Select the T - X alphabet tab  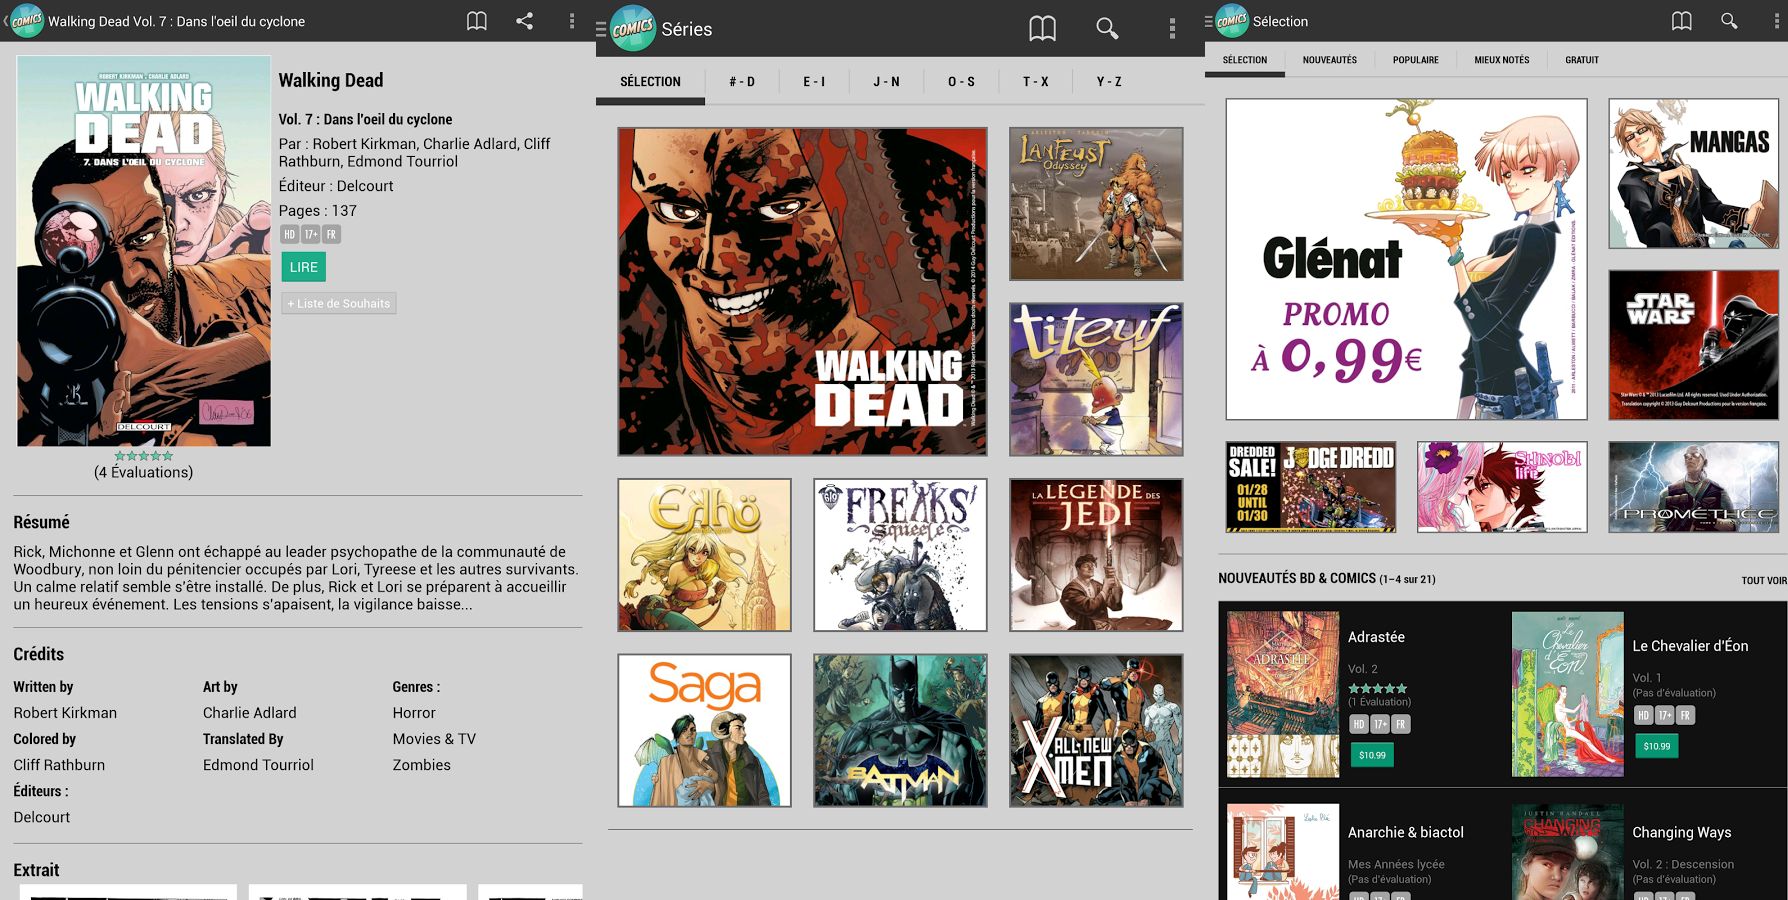(1035, 82)
